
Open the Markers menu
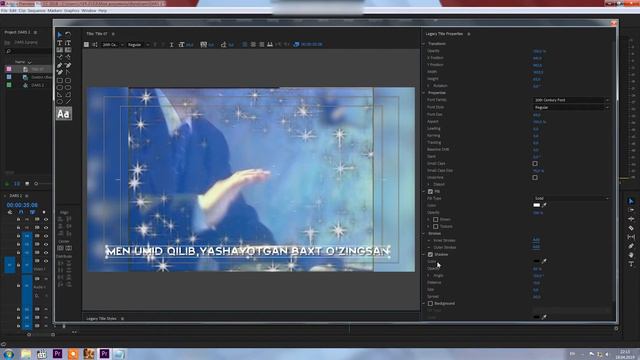55,11
